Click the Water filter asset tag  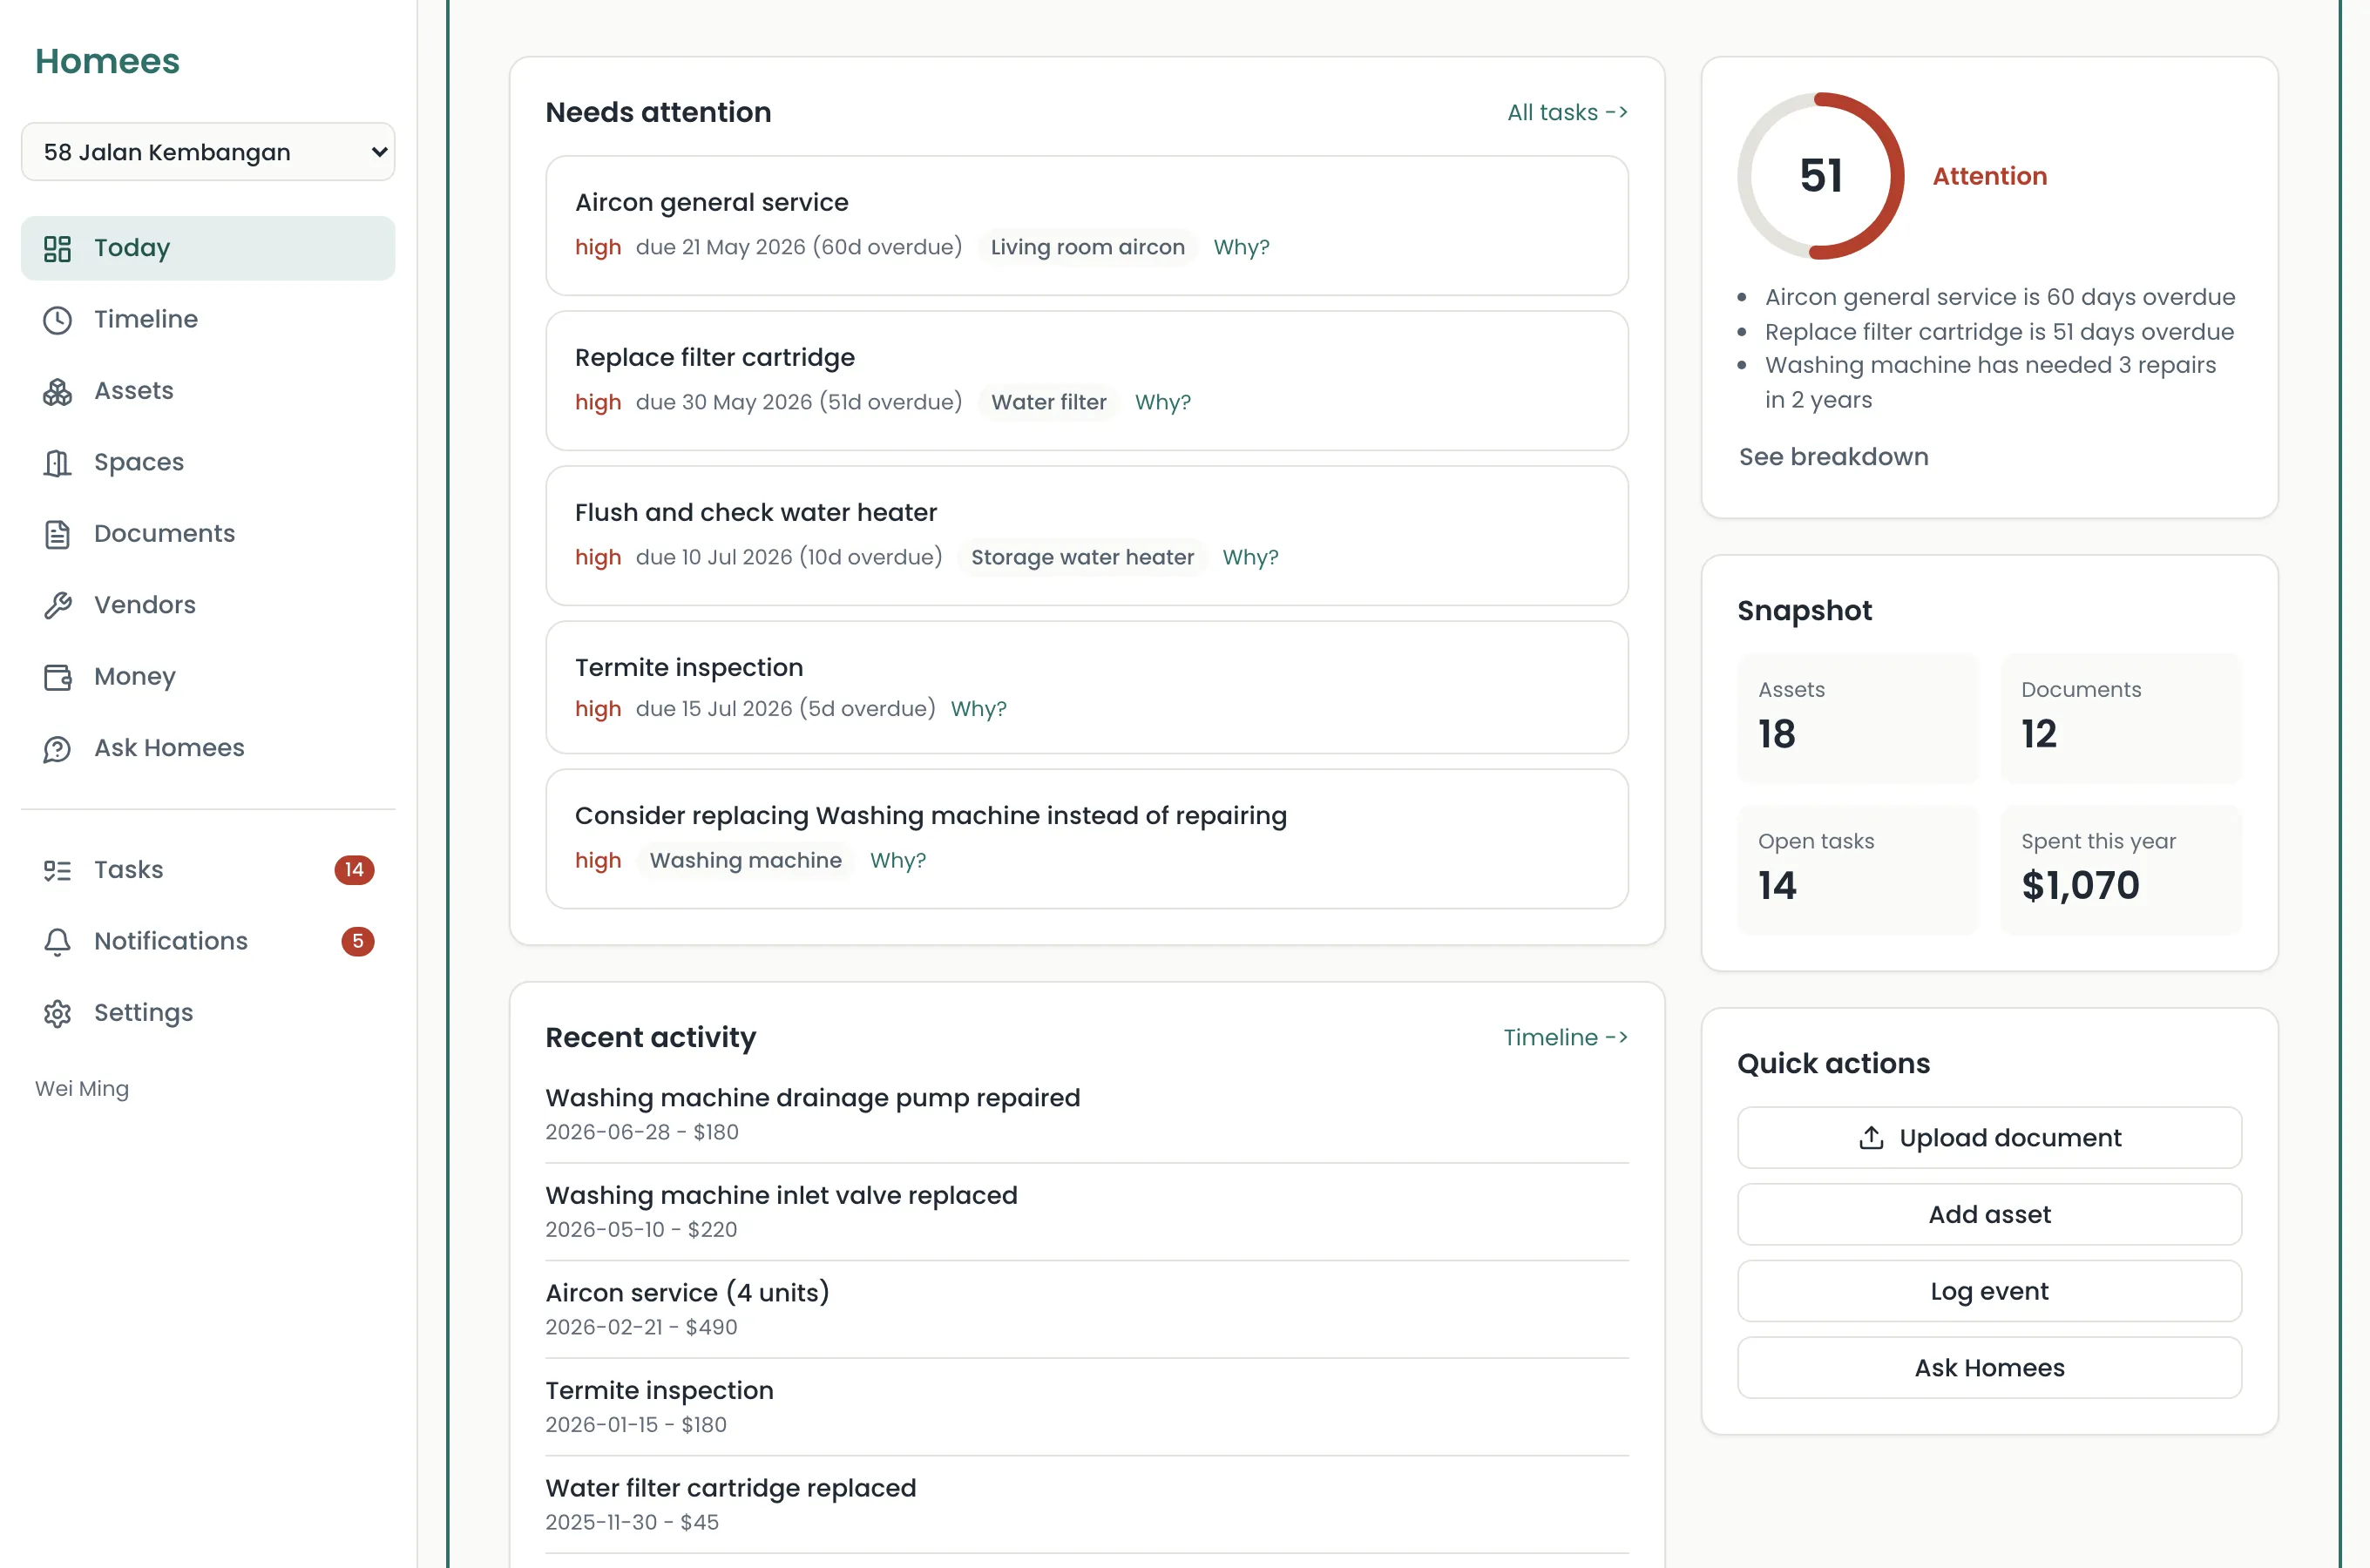click(x=1048, y=402)
